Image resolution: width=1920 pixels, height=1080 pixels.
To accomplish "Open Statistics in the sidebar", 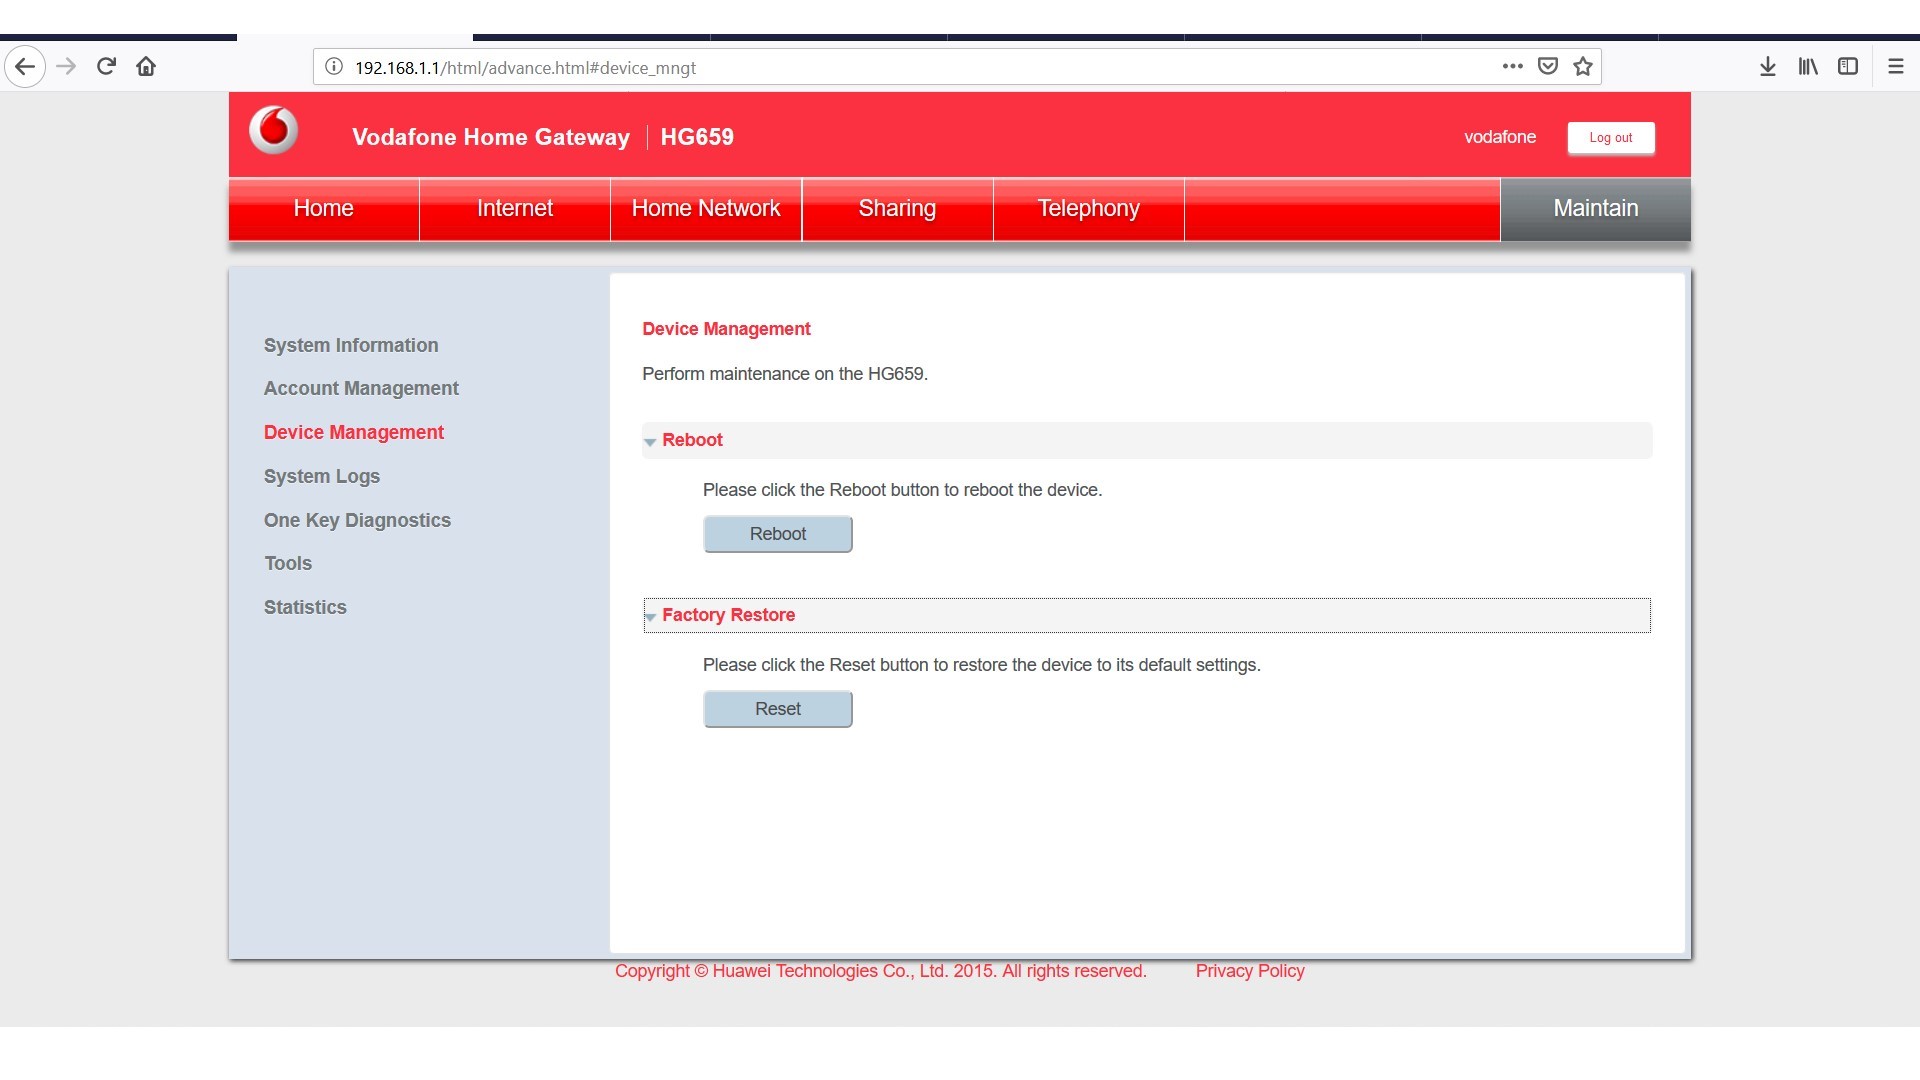I will [305, 607].
